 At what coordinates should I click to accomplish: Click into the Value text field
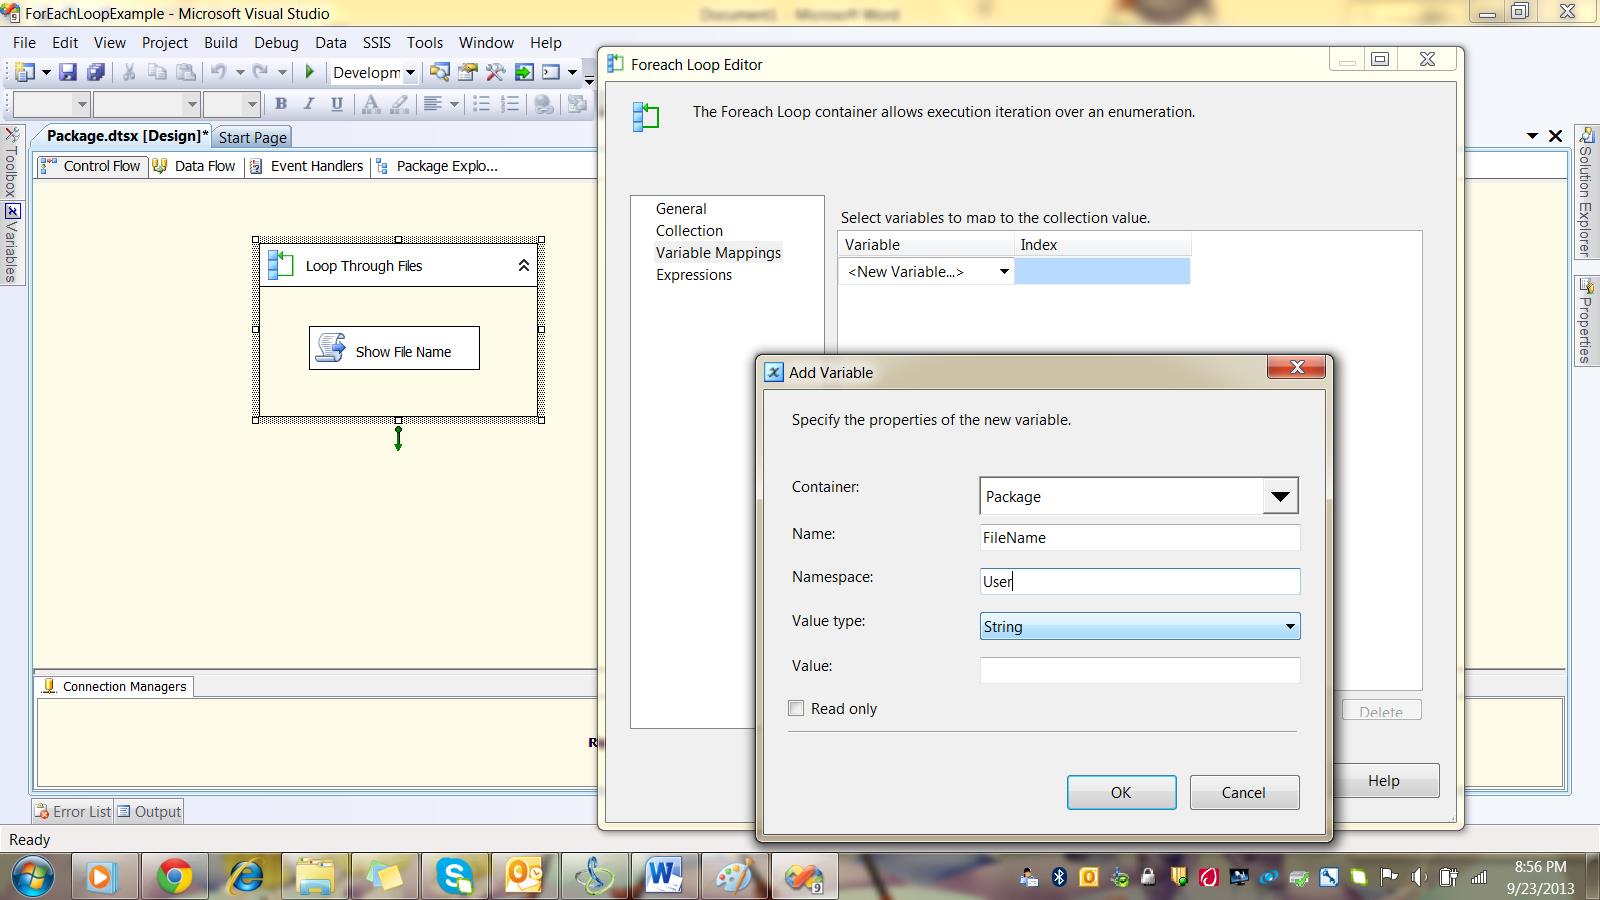click(x=1139, y=670)
